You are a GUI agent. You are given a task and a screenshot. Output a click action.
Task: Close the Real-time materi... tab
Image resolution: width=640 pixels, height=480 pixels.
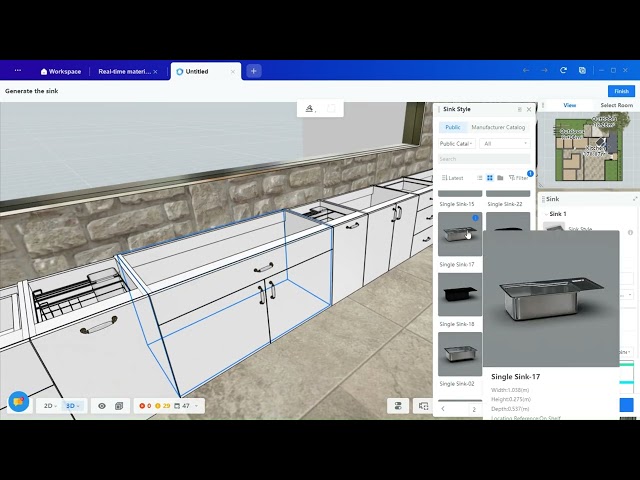pyautogui.click(x=155, y=71)
